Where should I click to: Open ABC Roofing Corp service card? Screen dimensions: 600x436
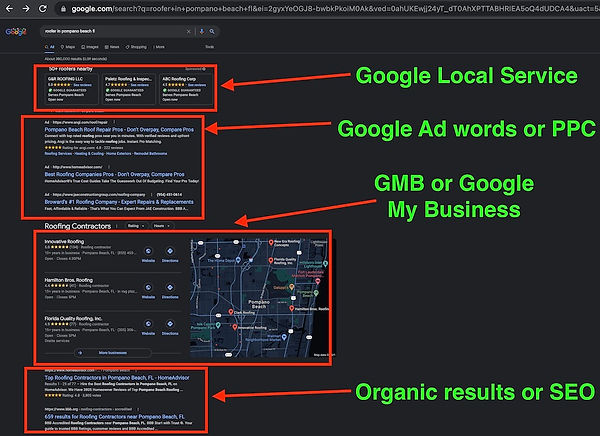point(186,89)
